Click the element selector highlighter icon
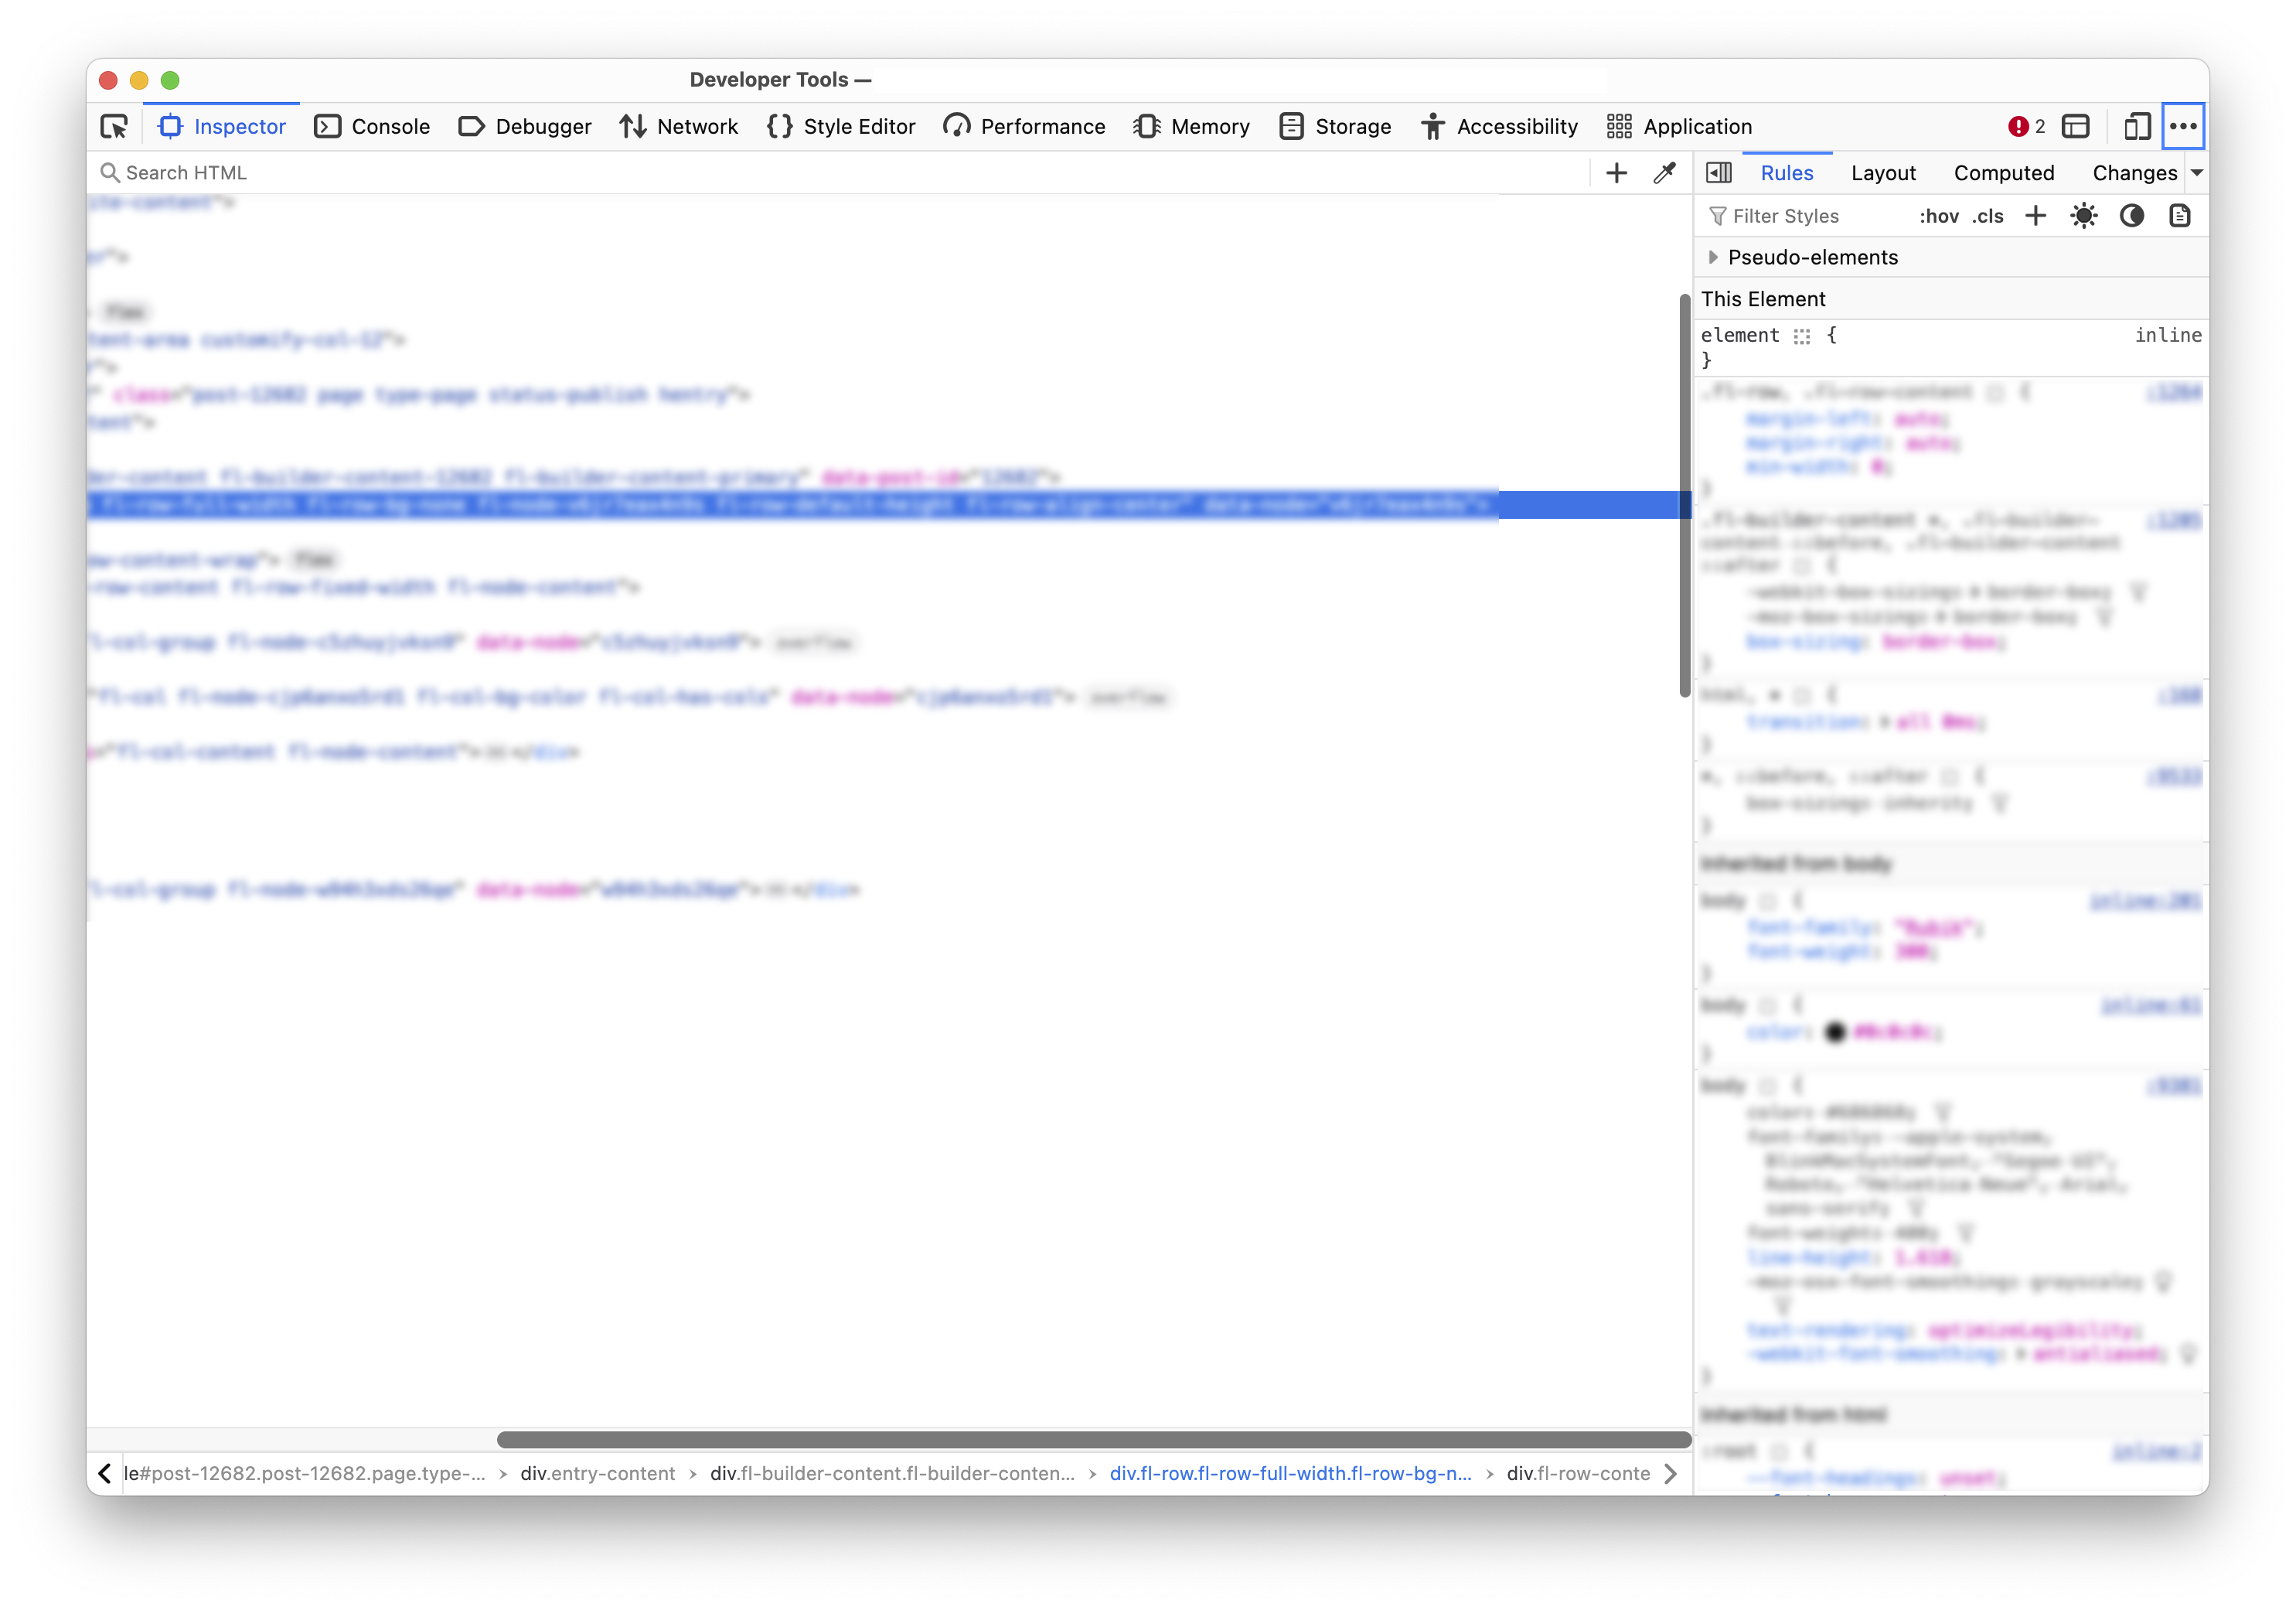This screenshot has height=1610, width=2296. pyautogui.click(x=1802, y=336)
